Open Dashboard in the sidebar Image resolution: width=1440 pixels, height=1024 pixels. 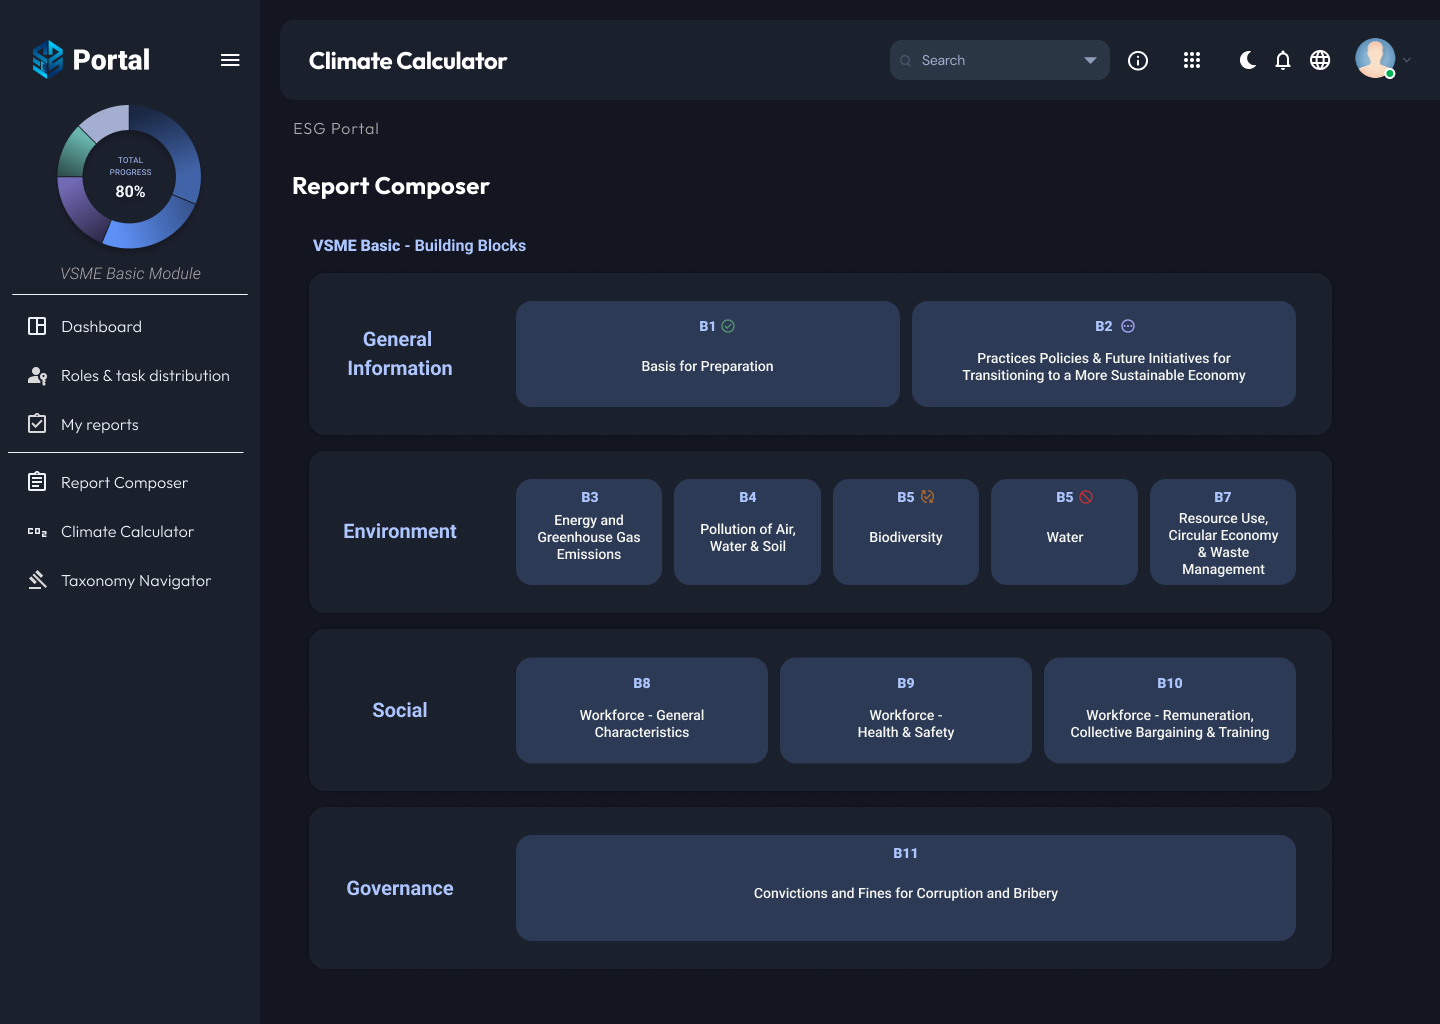coord(101,327)
